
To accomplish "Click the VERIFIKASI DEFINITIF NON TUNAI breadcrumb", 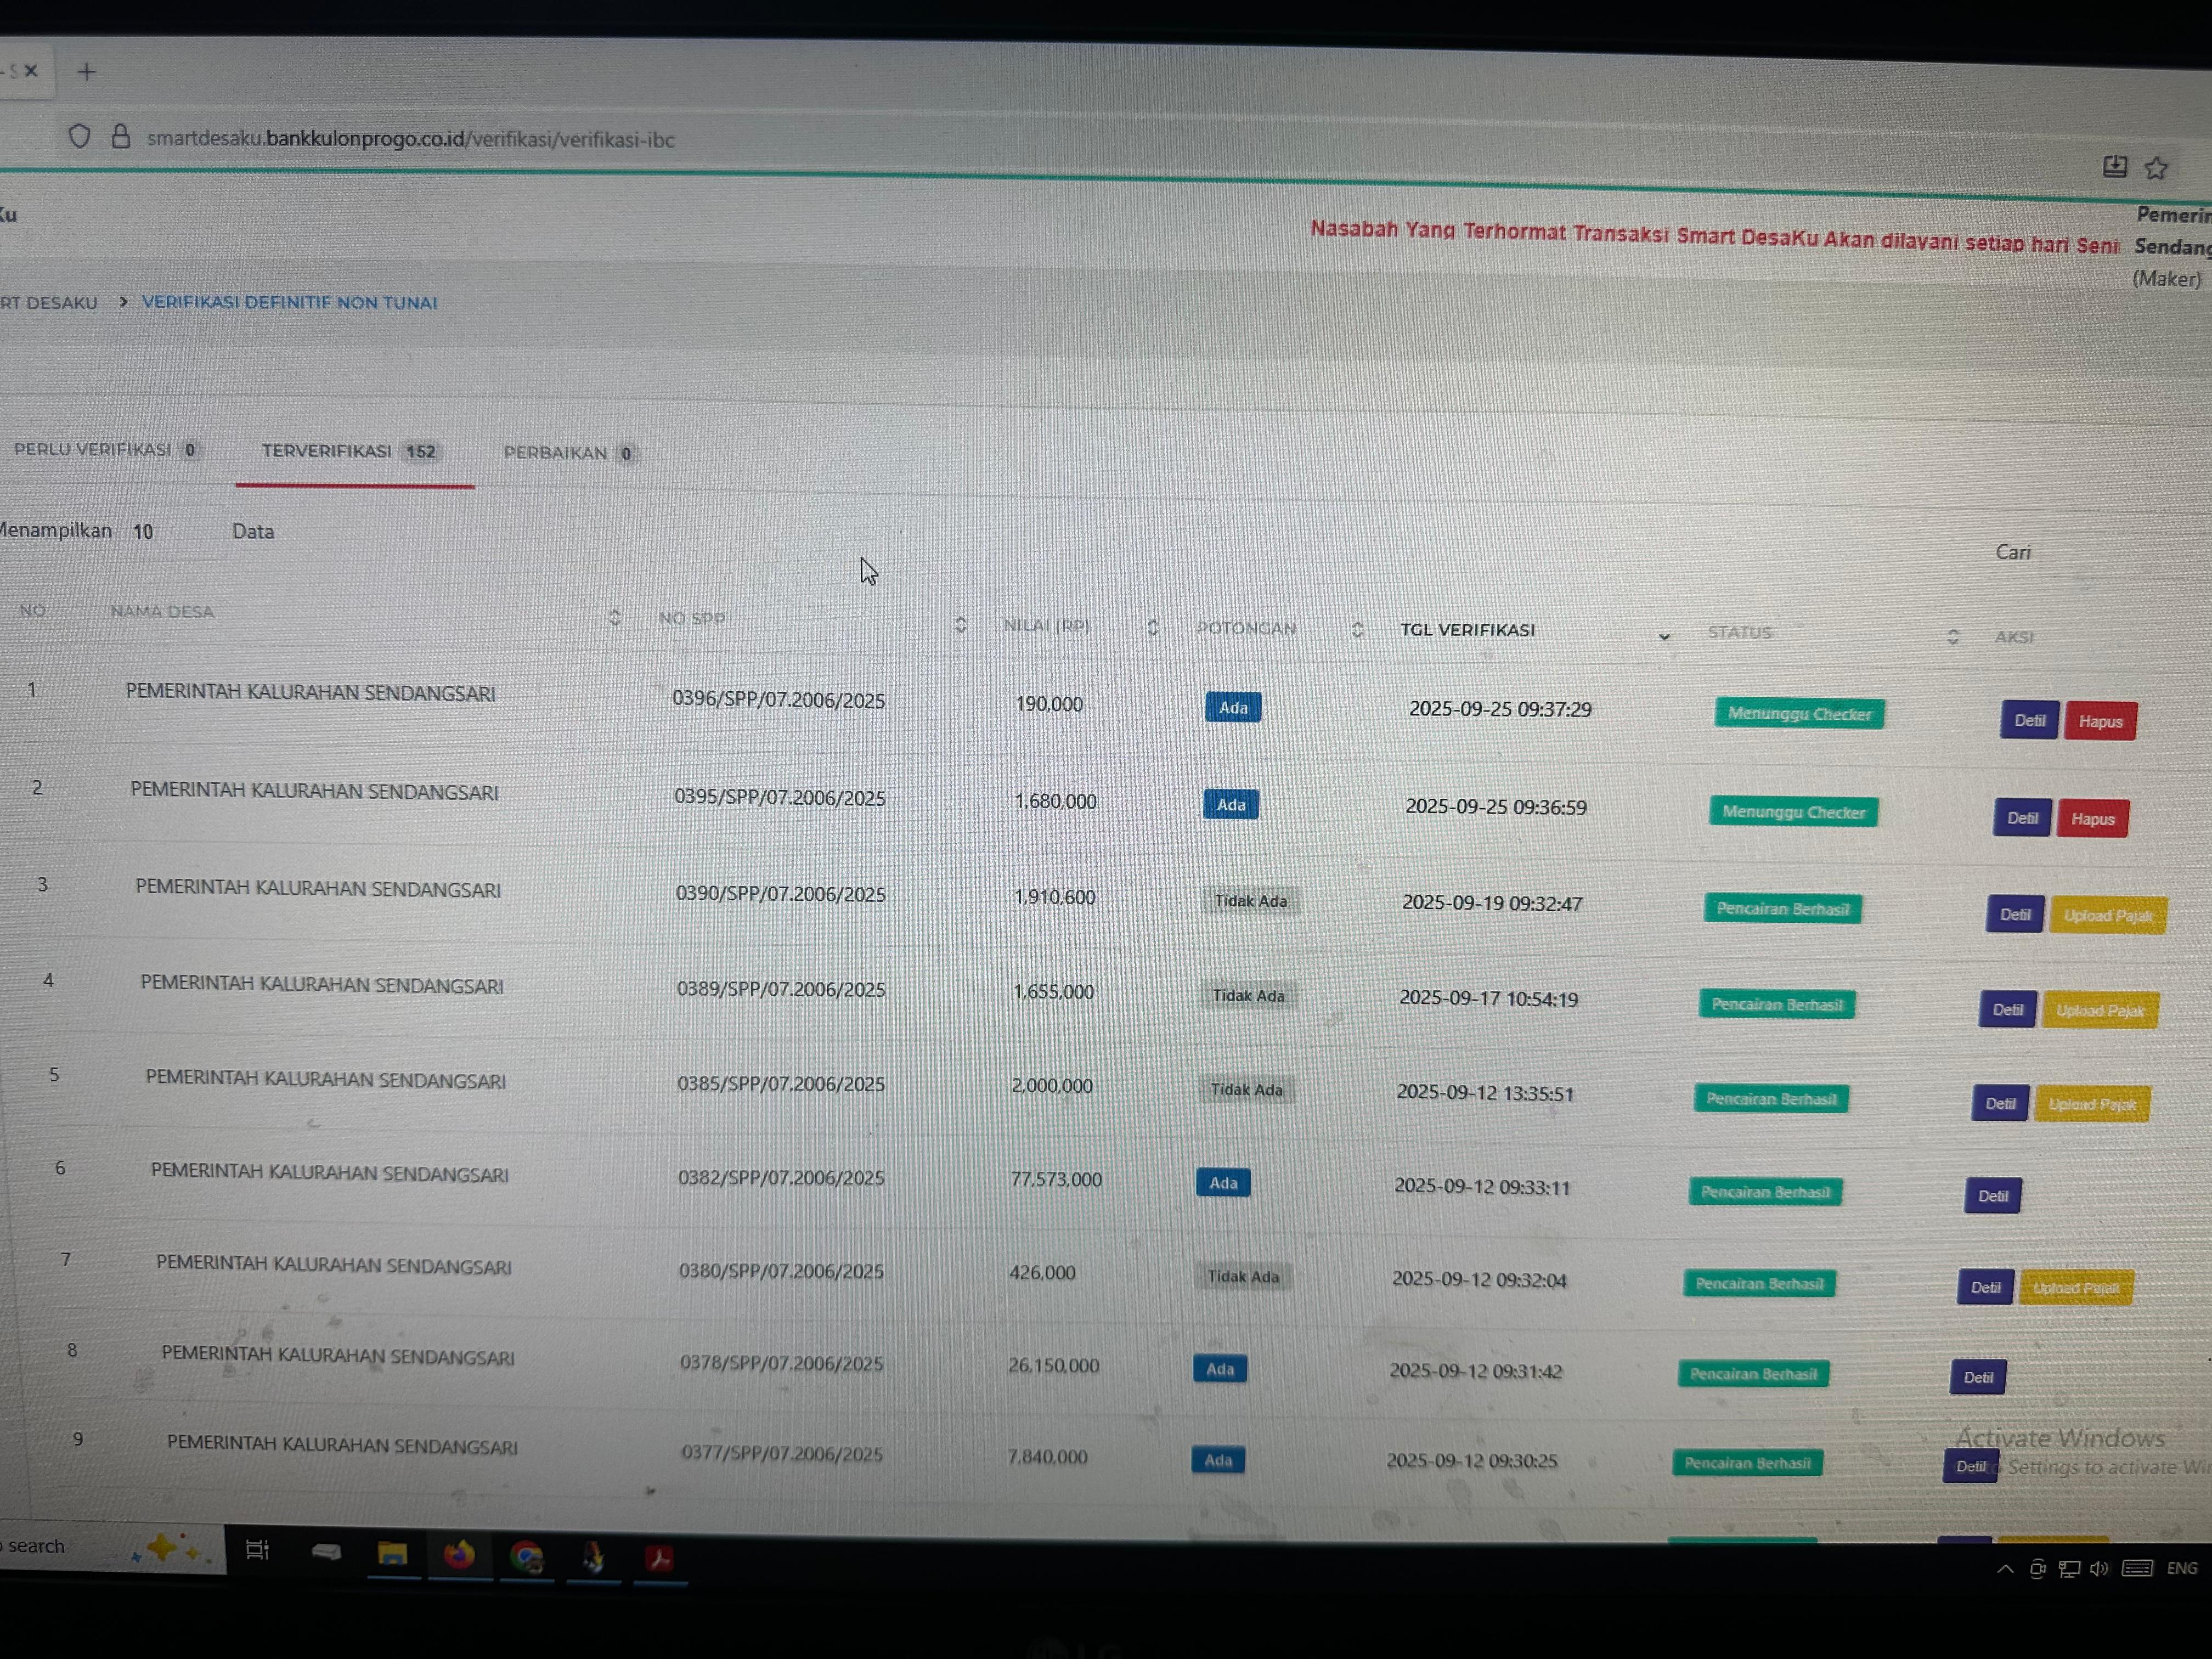I will point(289,302).
